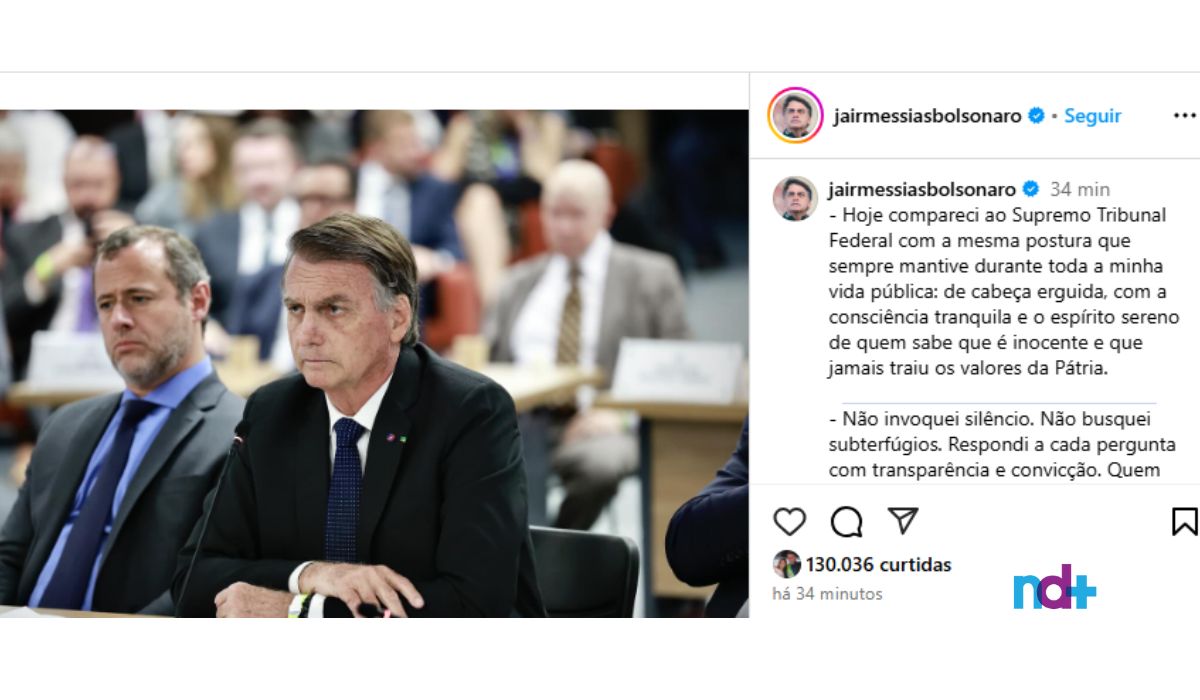This screenshot has width=1200, height=700.
Task: Click the verified badge beside the caption username
Action: coord(1030,189)
